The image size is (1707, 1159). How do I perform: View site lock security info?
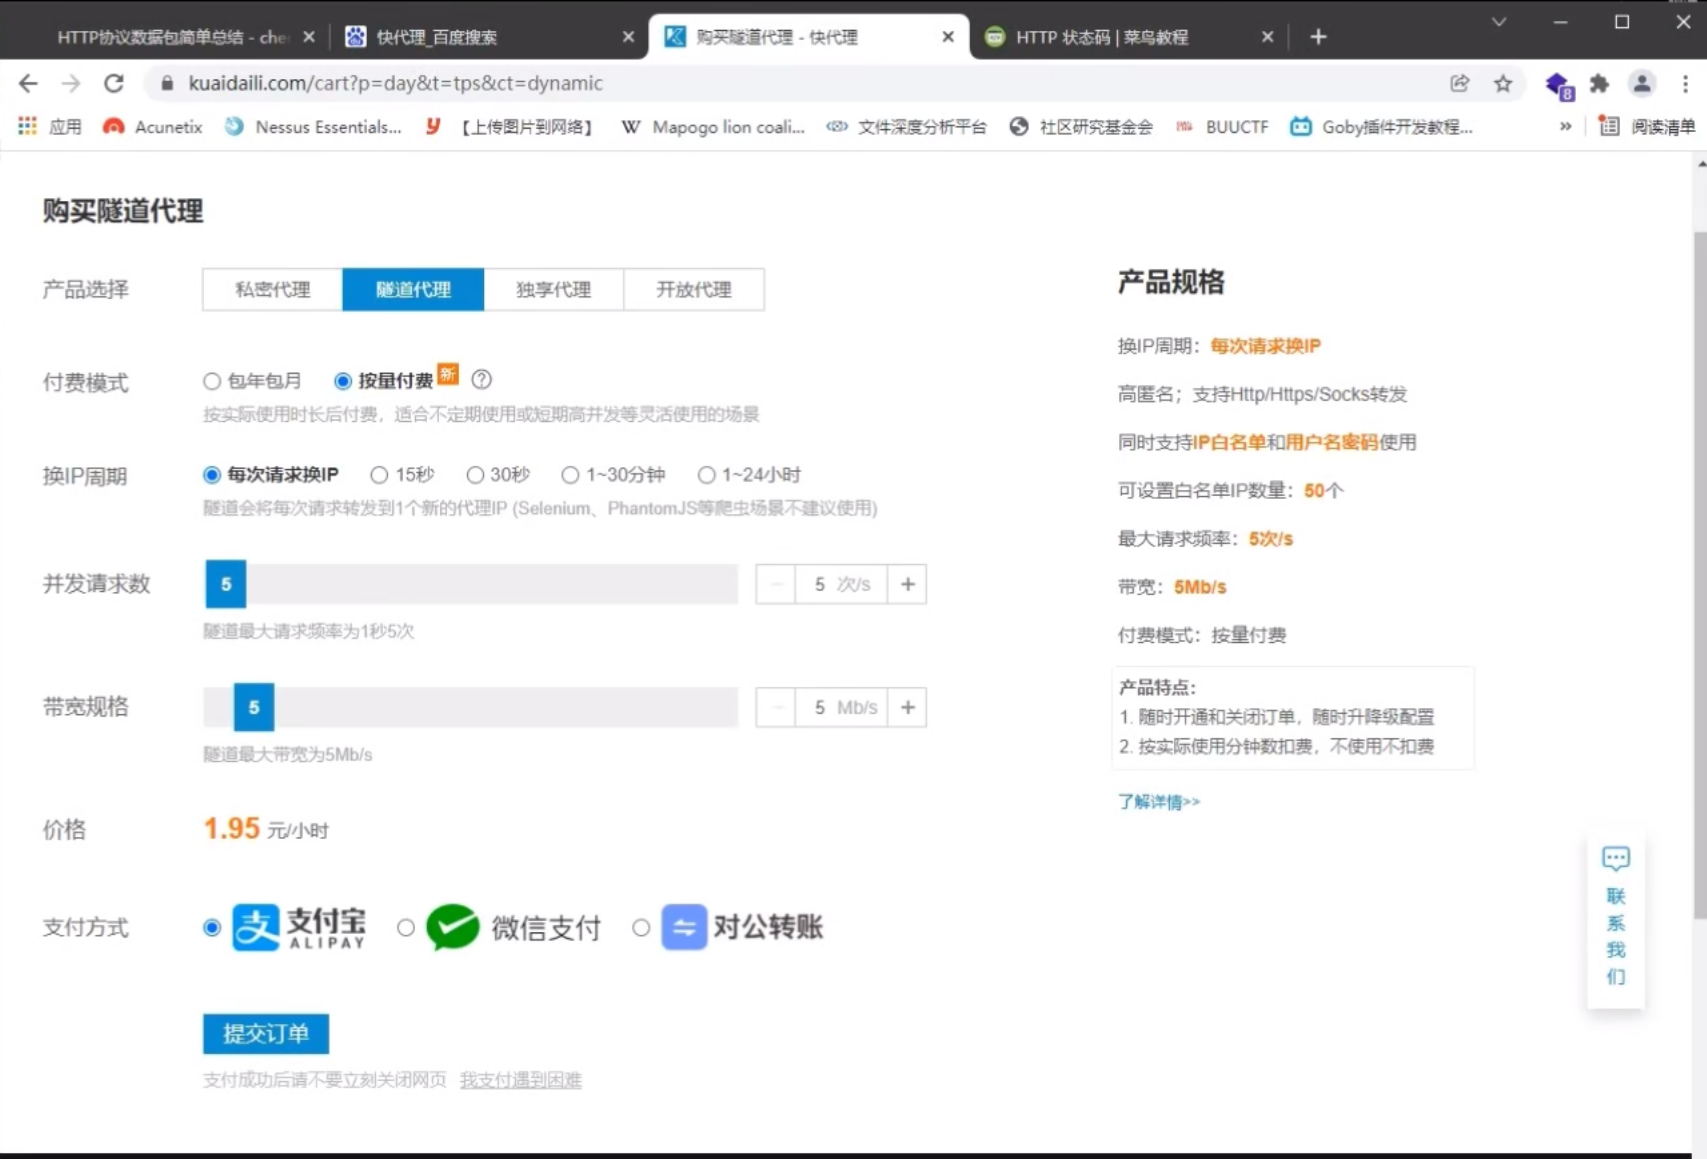pos(167,83)
